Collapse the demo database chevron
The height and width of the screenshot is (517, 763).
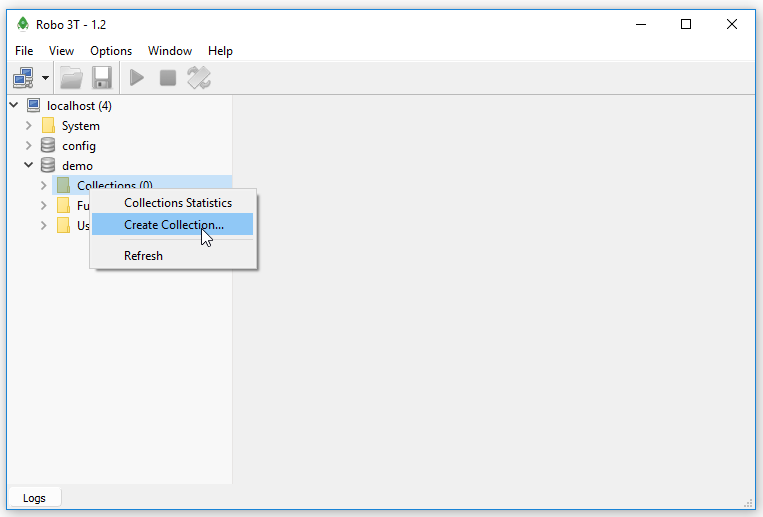pos(29,165)
